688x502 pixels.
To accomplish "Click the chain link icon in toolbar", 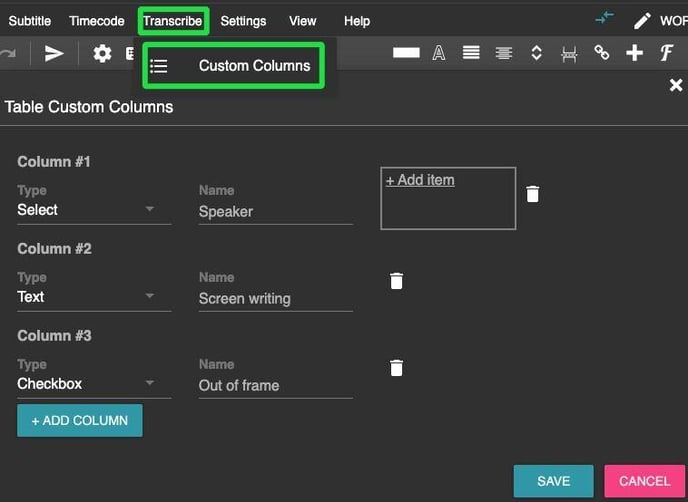I will [x=601, y=54].
